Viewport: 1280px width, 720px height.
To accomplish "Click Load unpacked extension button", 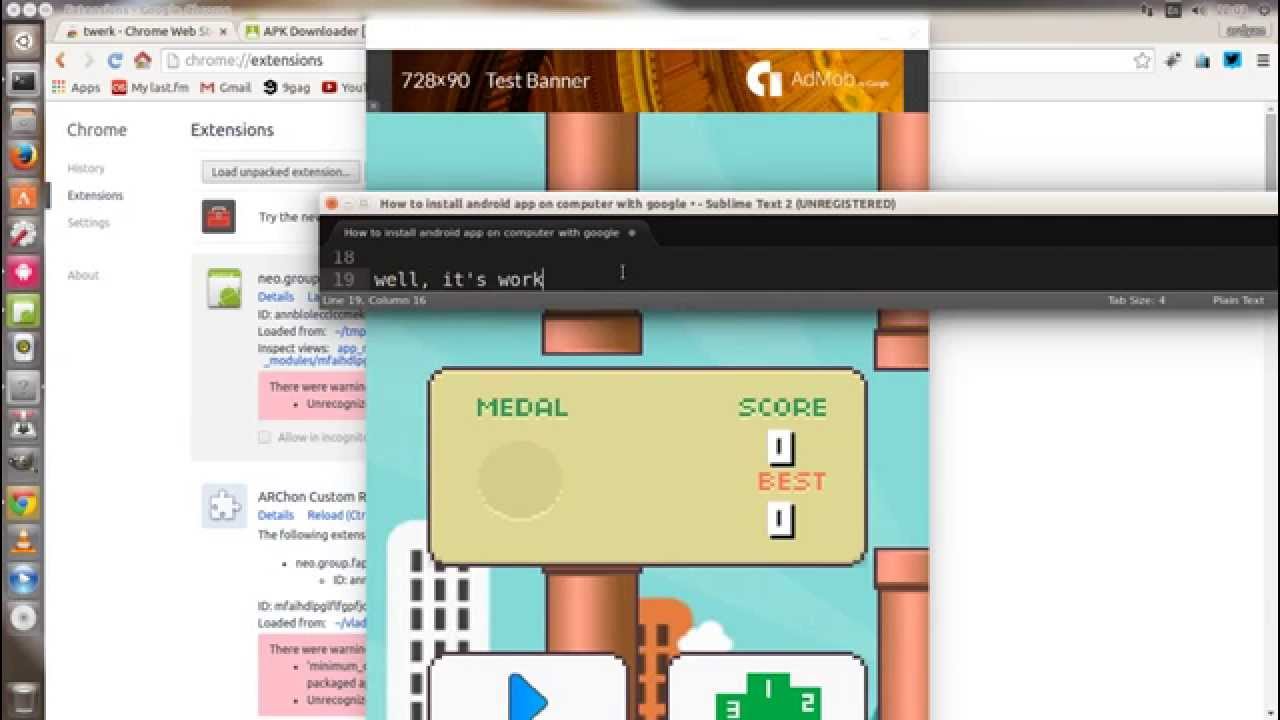I will point(280,172).
